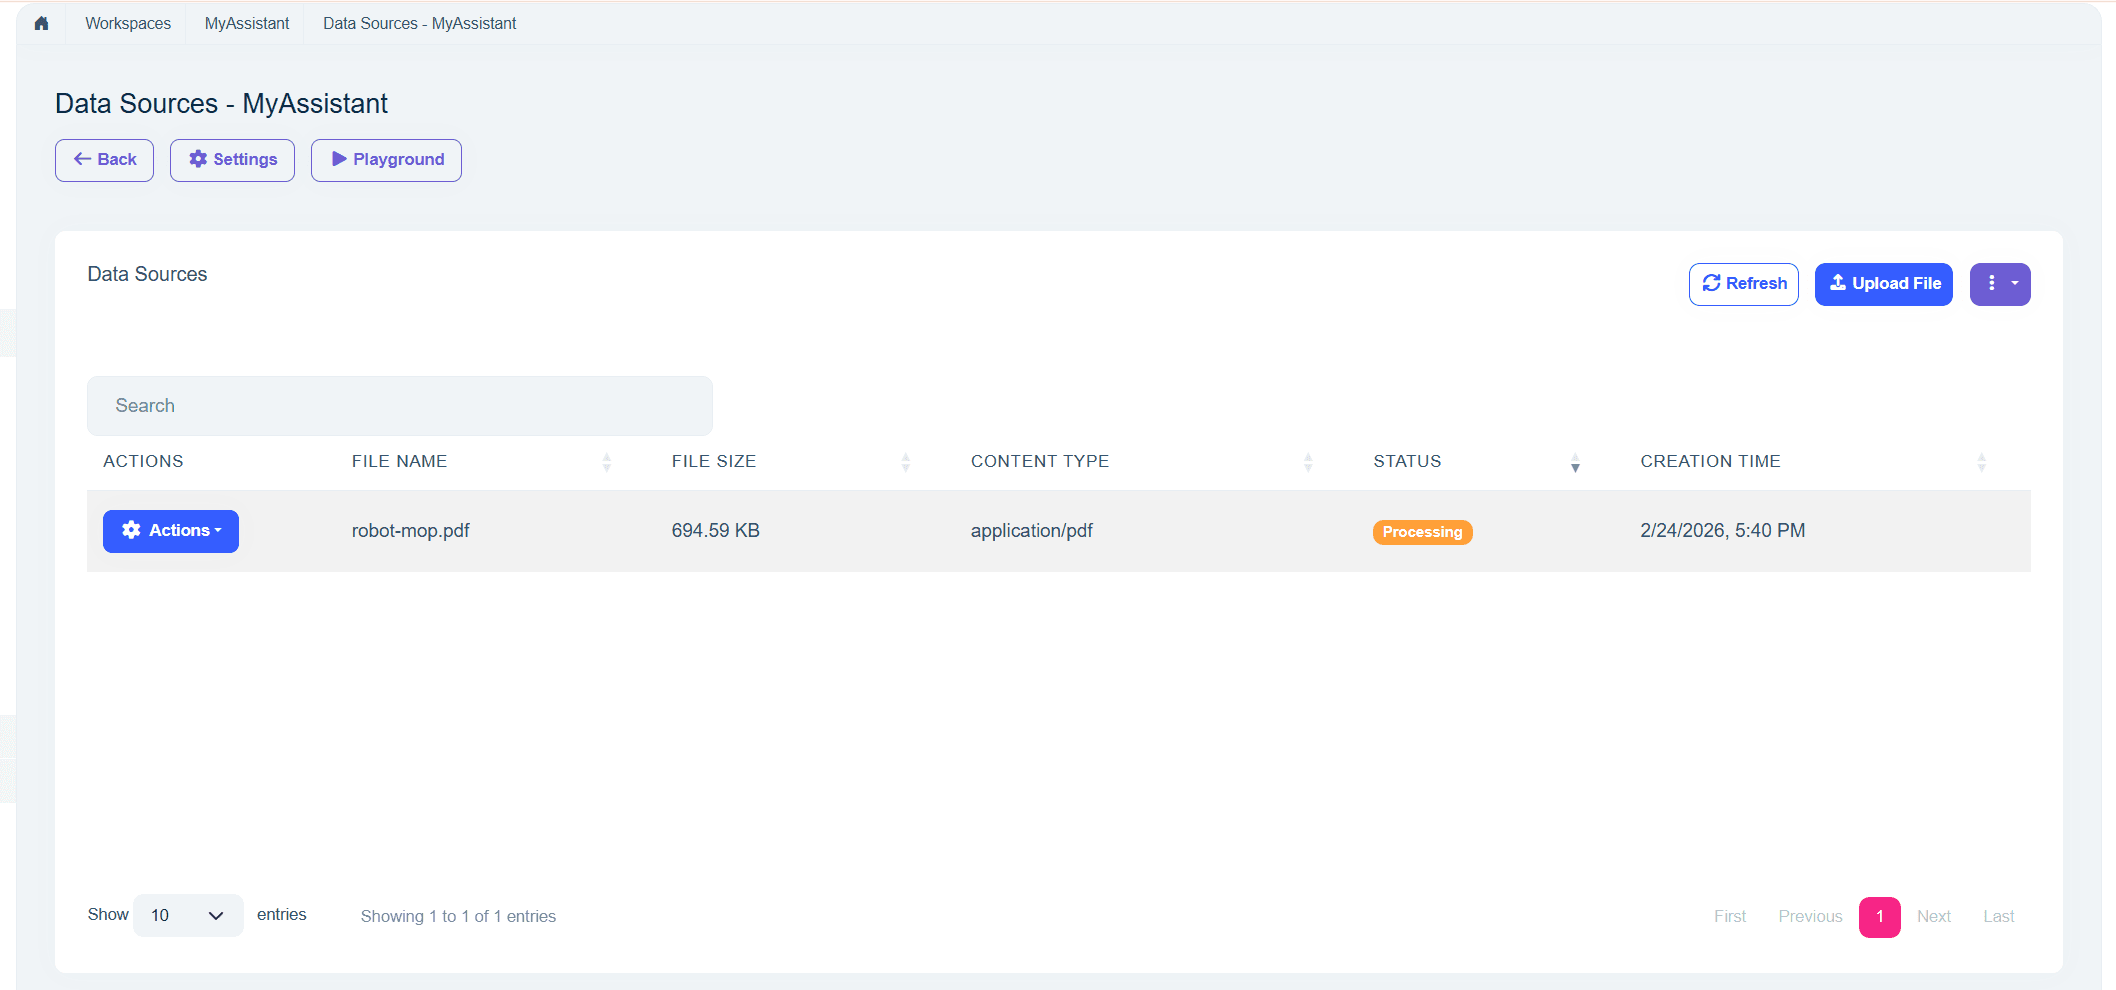Go back using the left arrow button

tap(104, 159)
